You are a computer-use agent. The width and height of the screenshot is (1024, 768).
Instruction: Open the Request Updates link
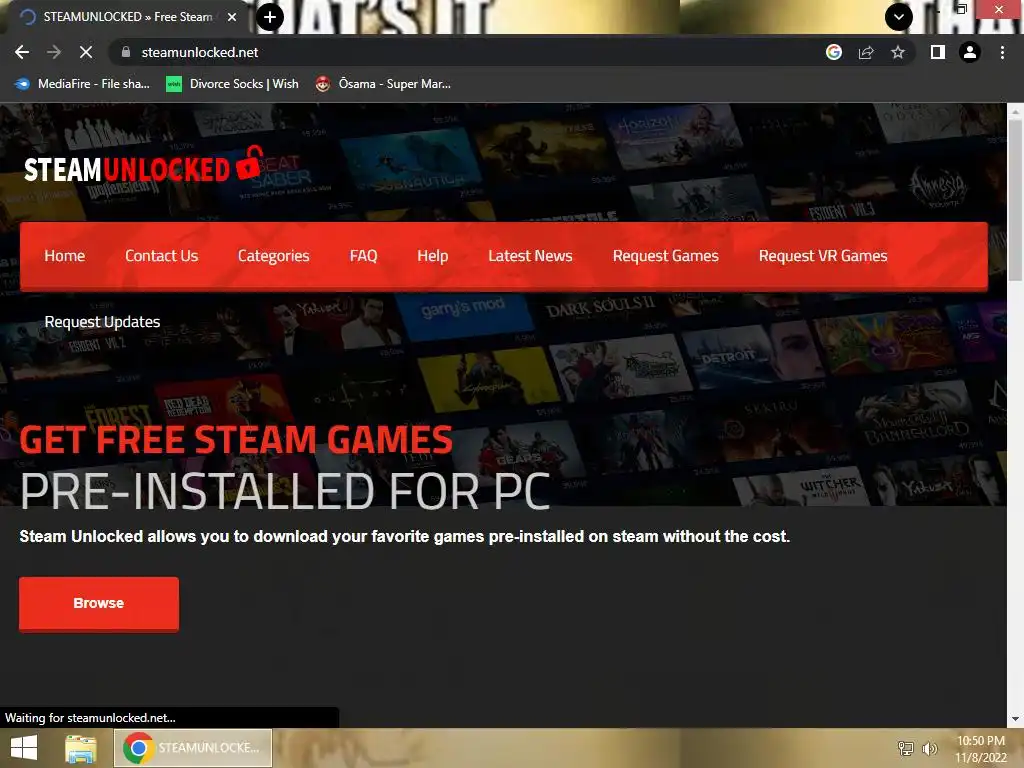point(103,322)
